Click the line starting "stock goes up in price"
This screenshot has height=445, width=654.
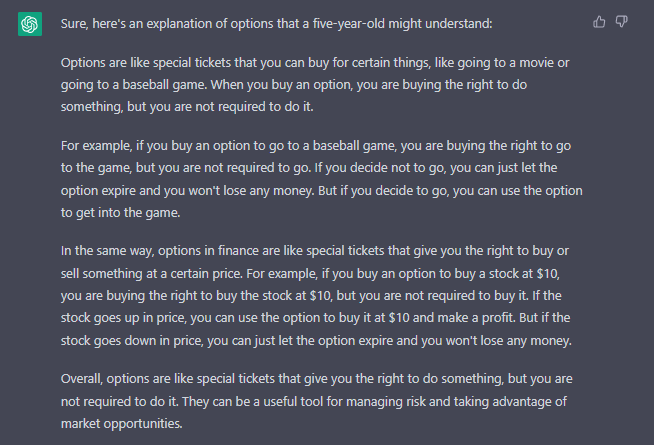pos(315,318)
